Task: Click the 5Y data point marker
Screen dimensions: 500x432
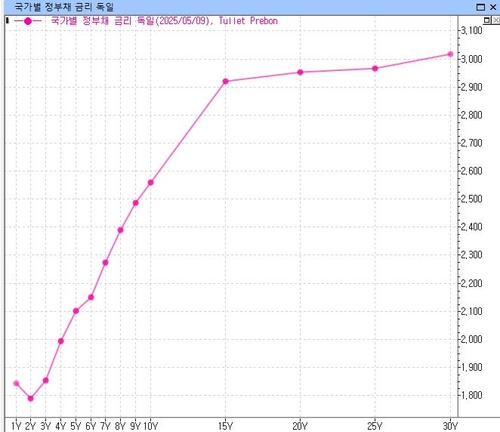Action: tap(76, 311)
